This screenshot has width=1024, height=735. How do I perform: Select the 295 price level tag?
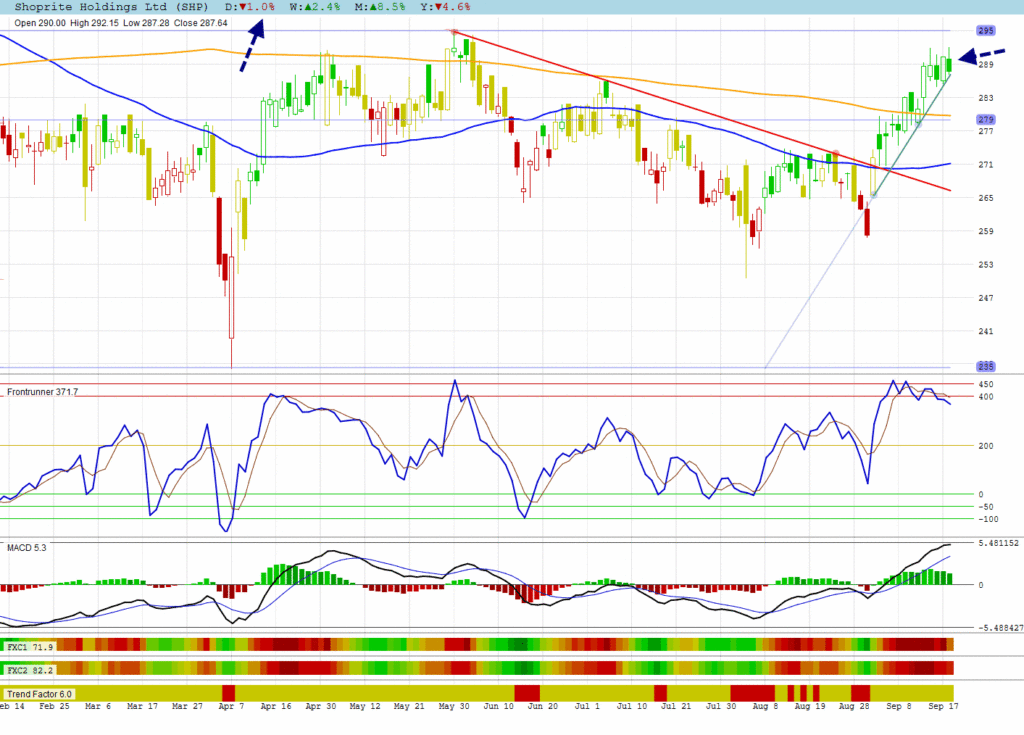pos(985,31)
